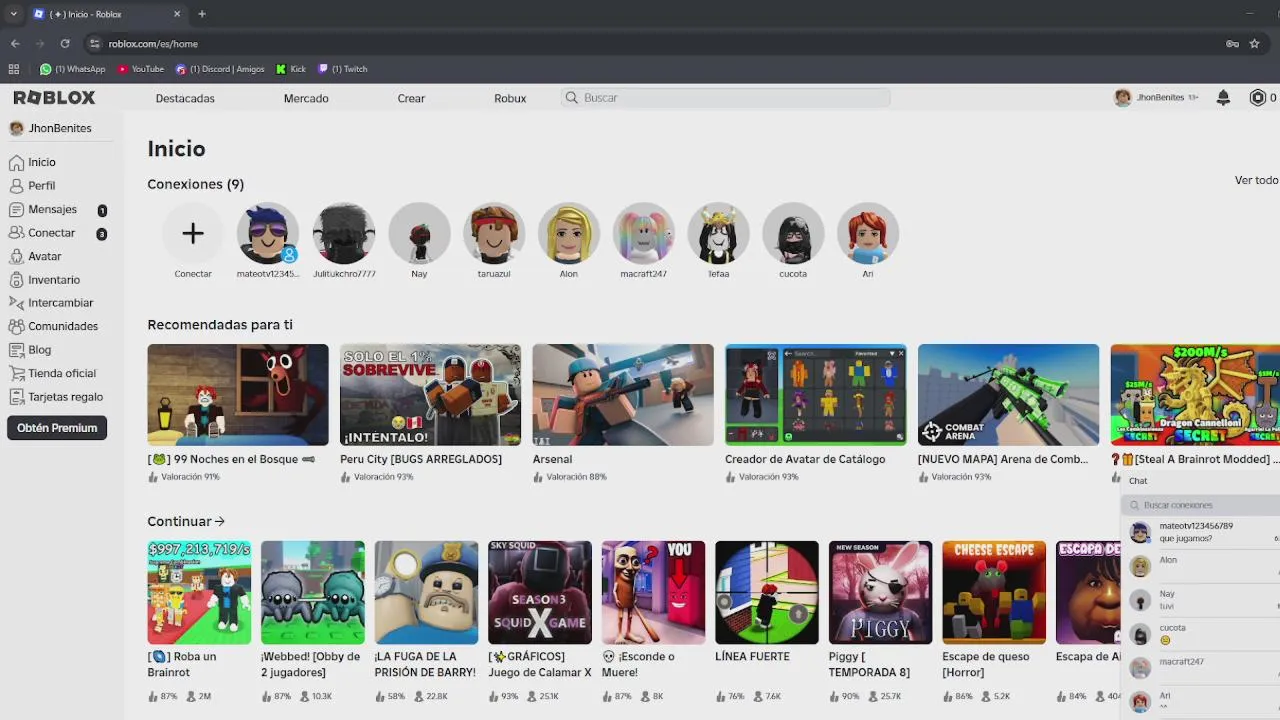Viewport: 1280px width, 720px height.
Task: Open Crear menu
Action: (411, 98)
